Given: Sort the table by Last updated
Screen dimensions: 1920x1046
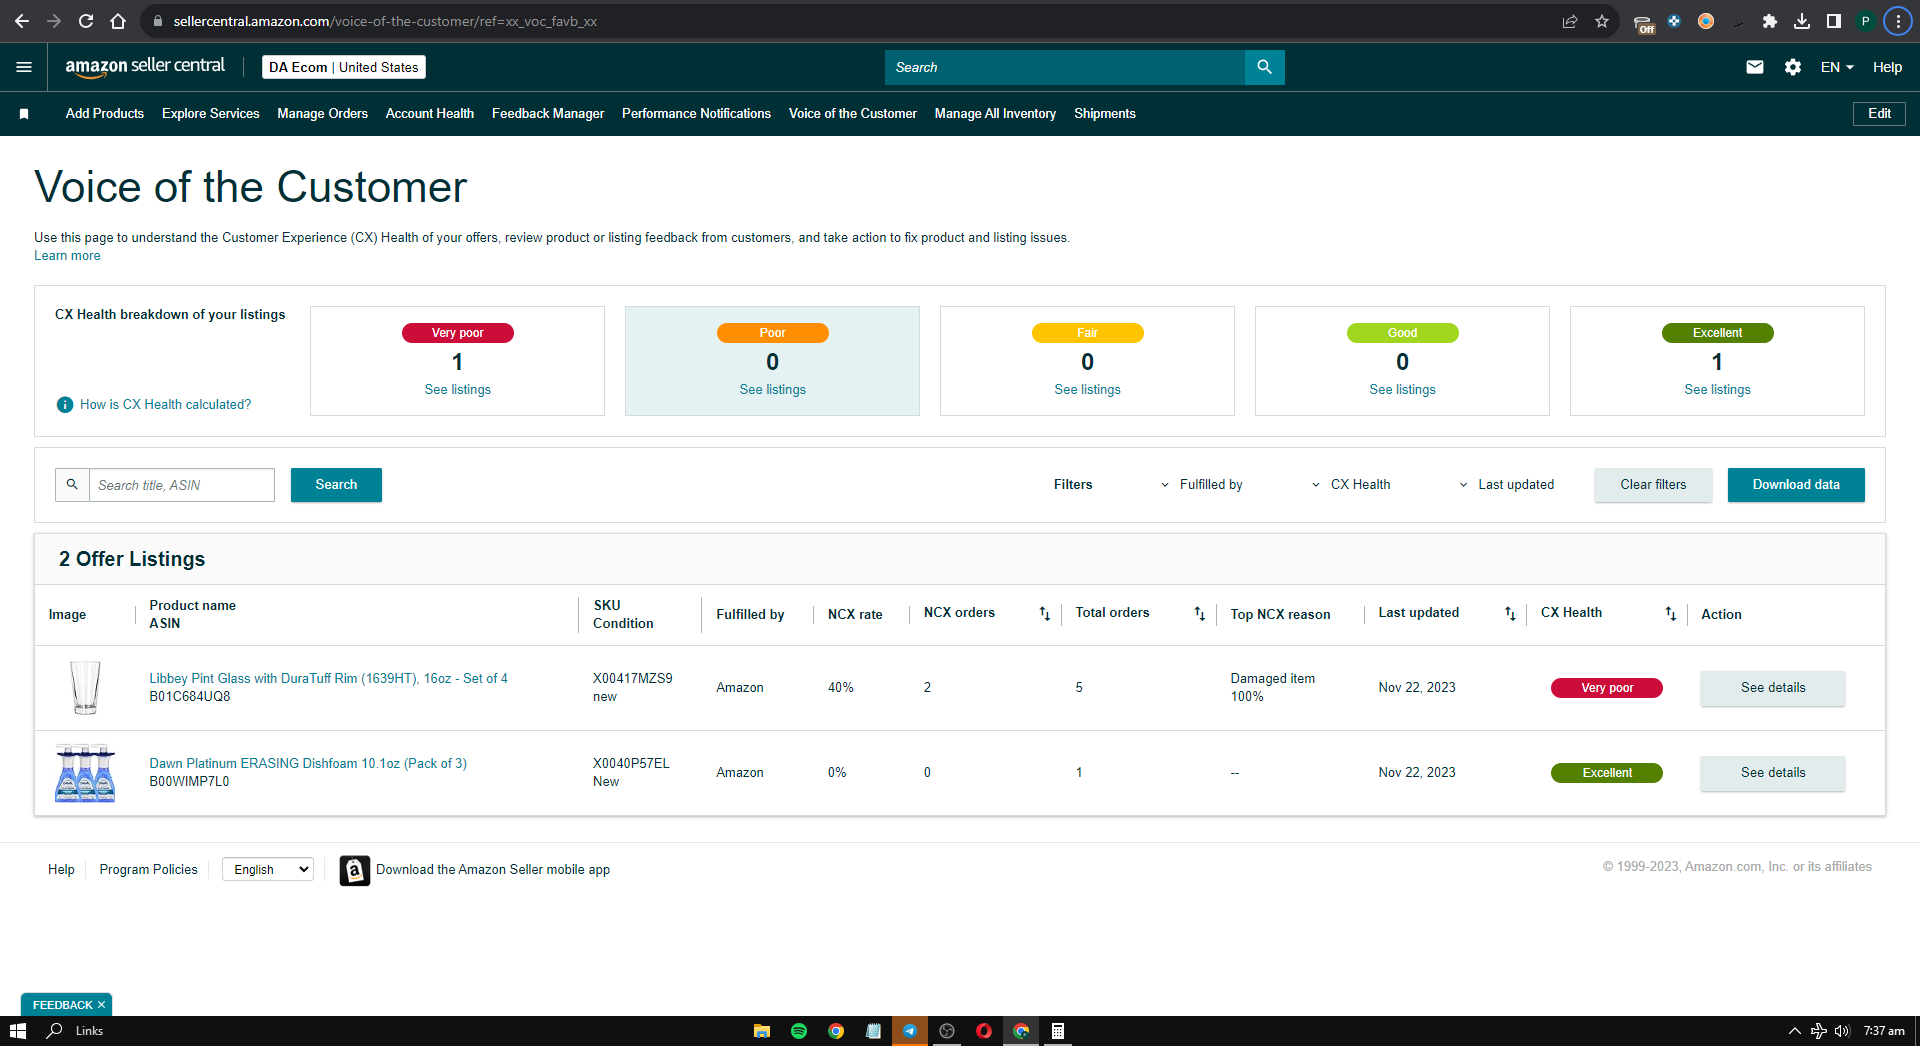Looking at the screenshot, I should pyautogui.click(x=1510, y=614).
